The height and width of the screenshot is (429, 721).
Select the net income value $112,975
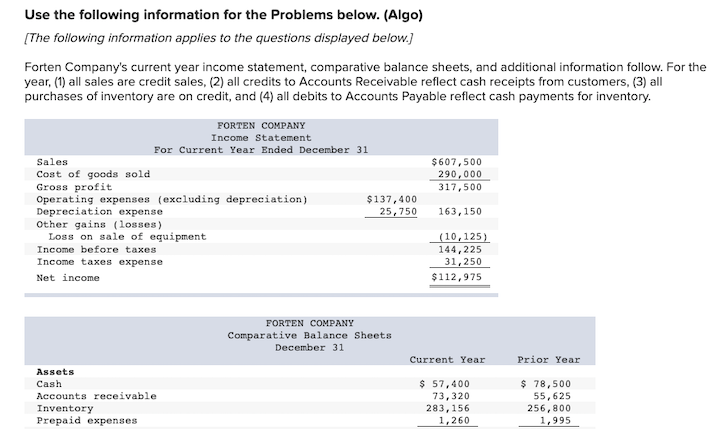pyautogui.click(x=457, y=277)
